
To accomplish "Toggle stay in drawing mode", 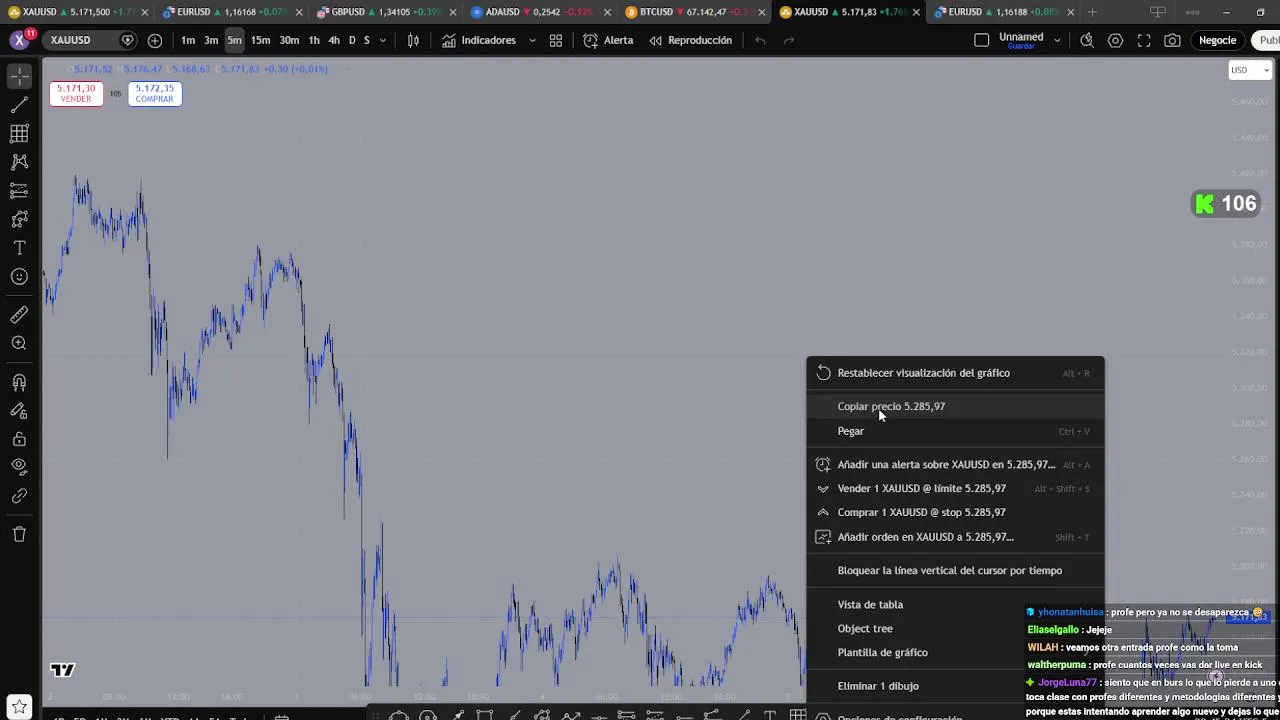I will point(19,411).
